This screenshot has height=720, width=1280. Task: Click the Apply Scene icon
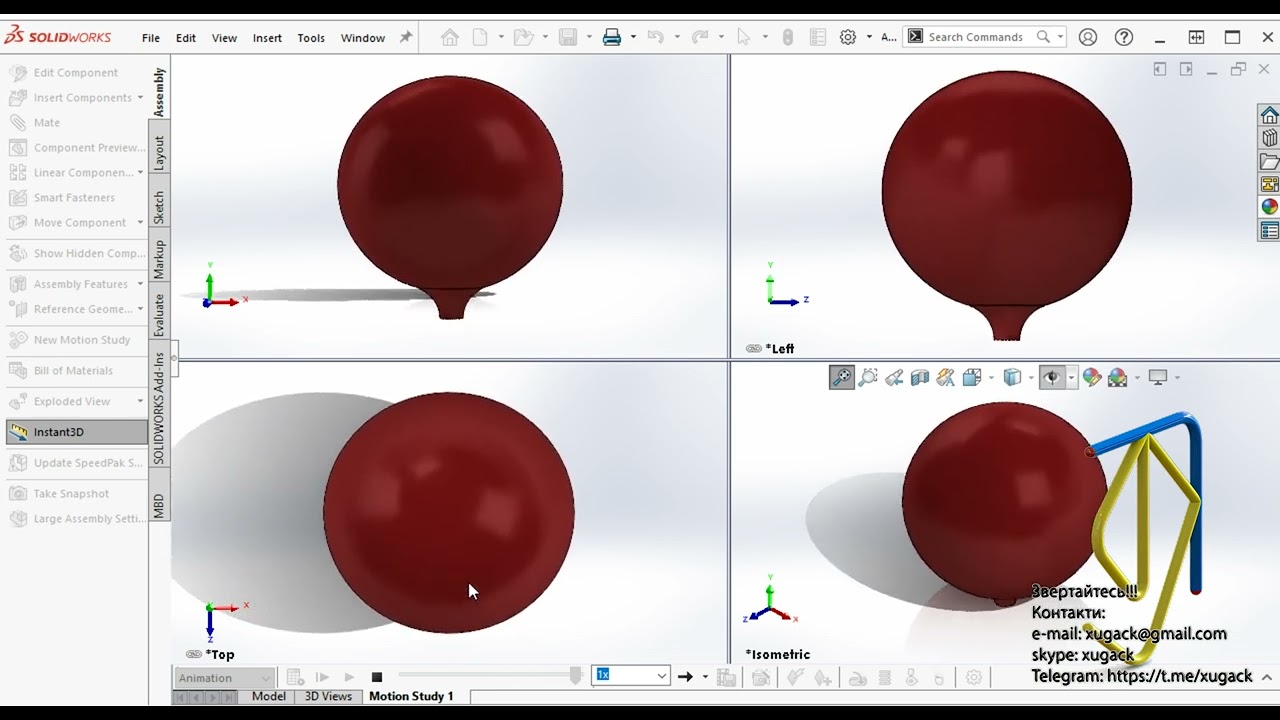[x=1118, y=377]
